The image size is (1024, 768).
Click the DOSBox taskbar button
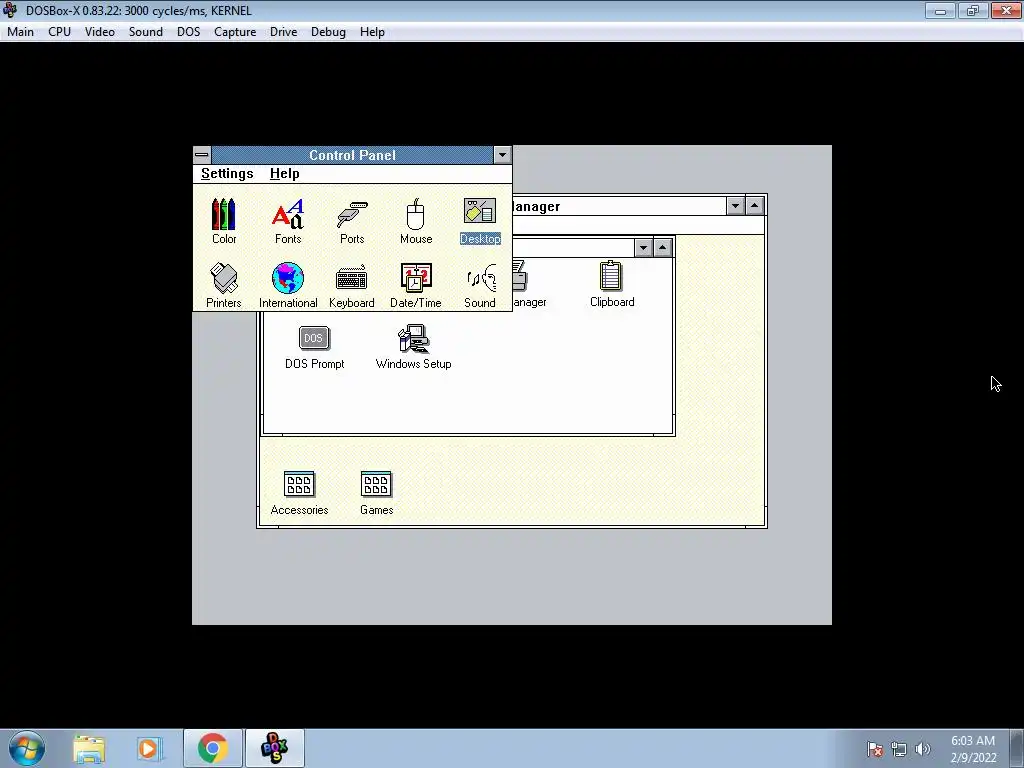pos(274,748)
